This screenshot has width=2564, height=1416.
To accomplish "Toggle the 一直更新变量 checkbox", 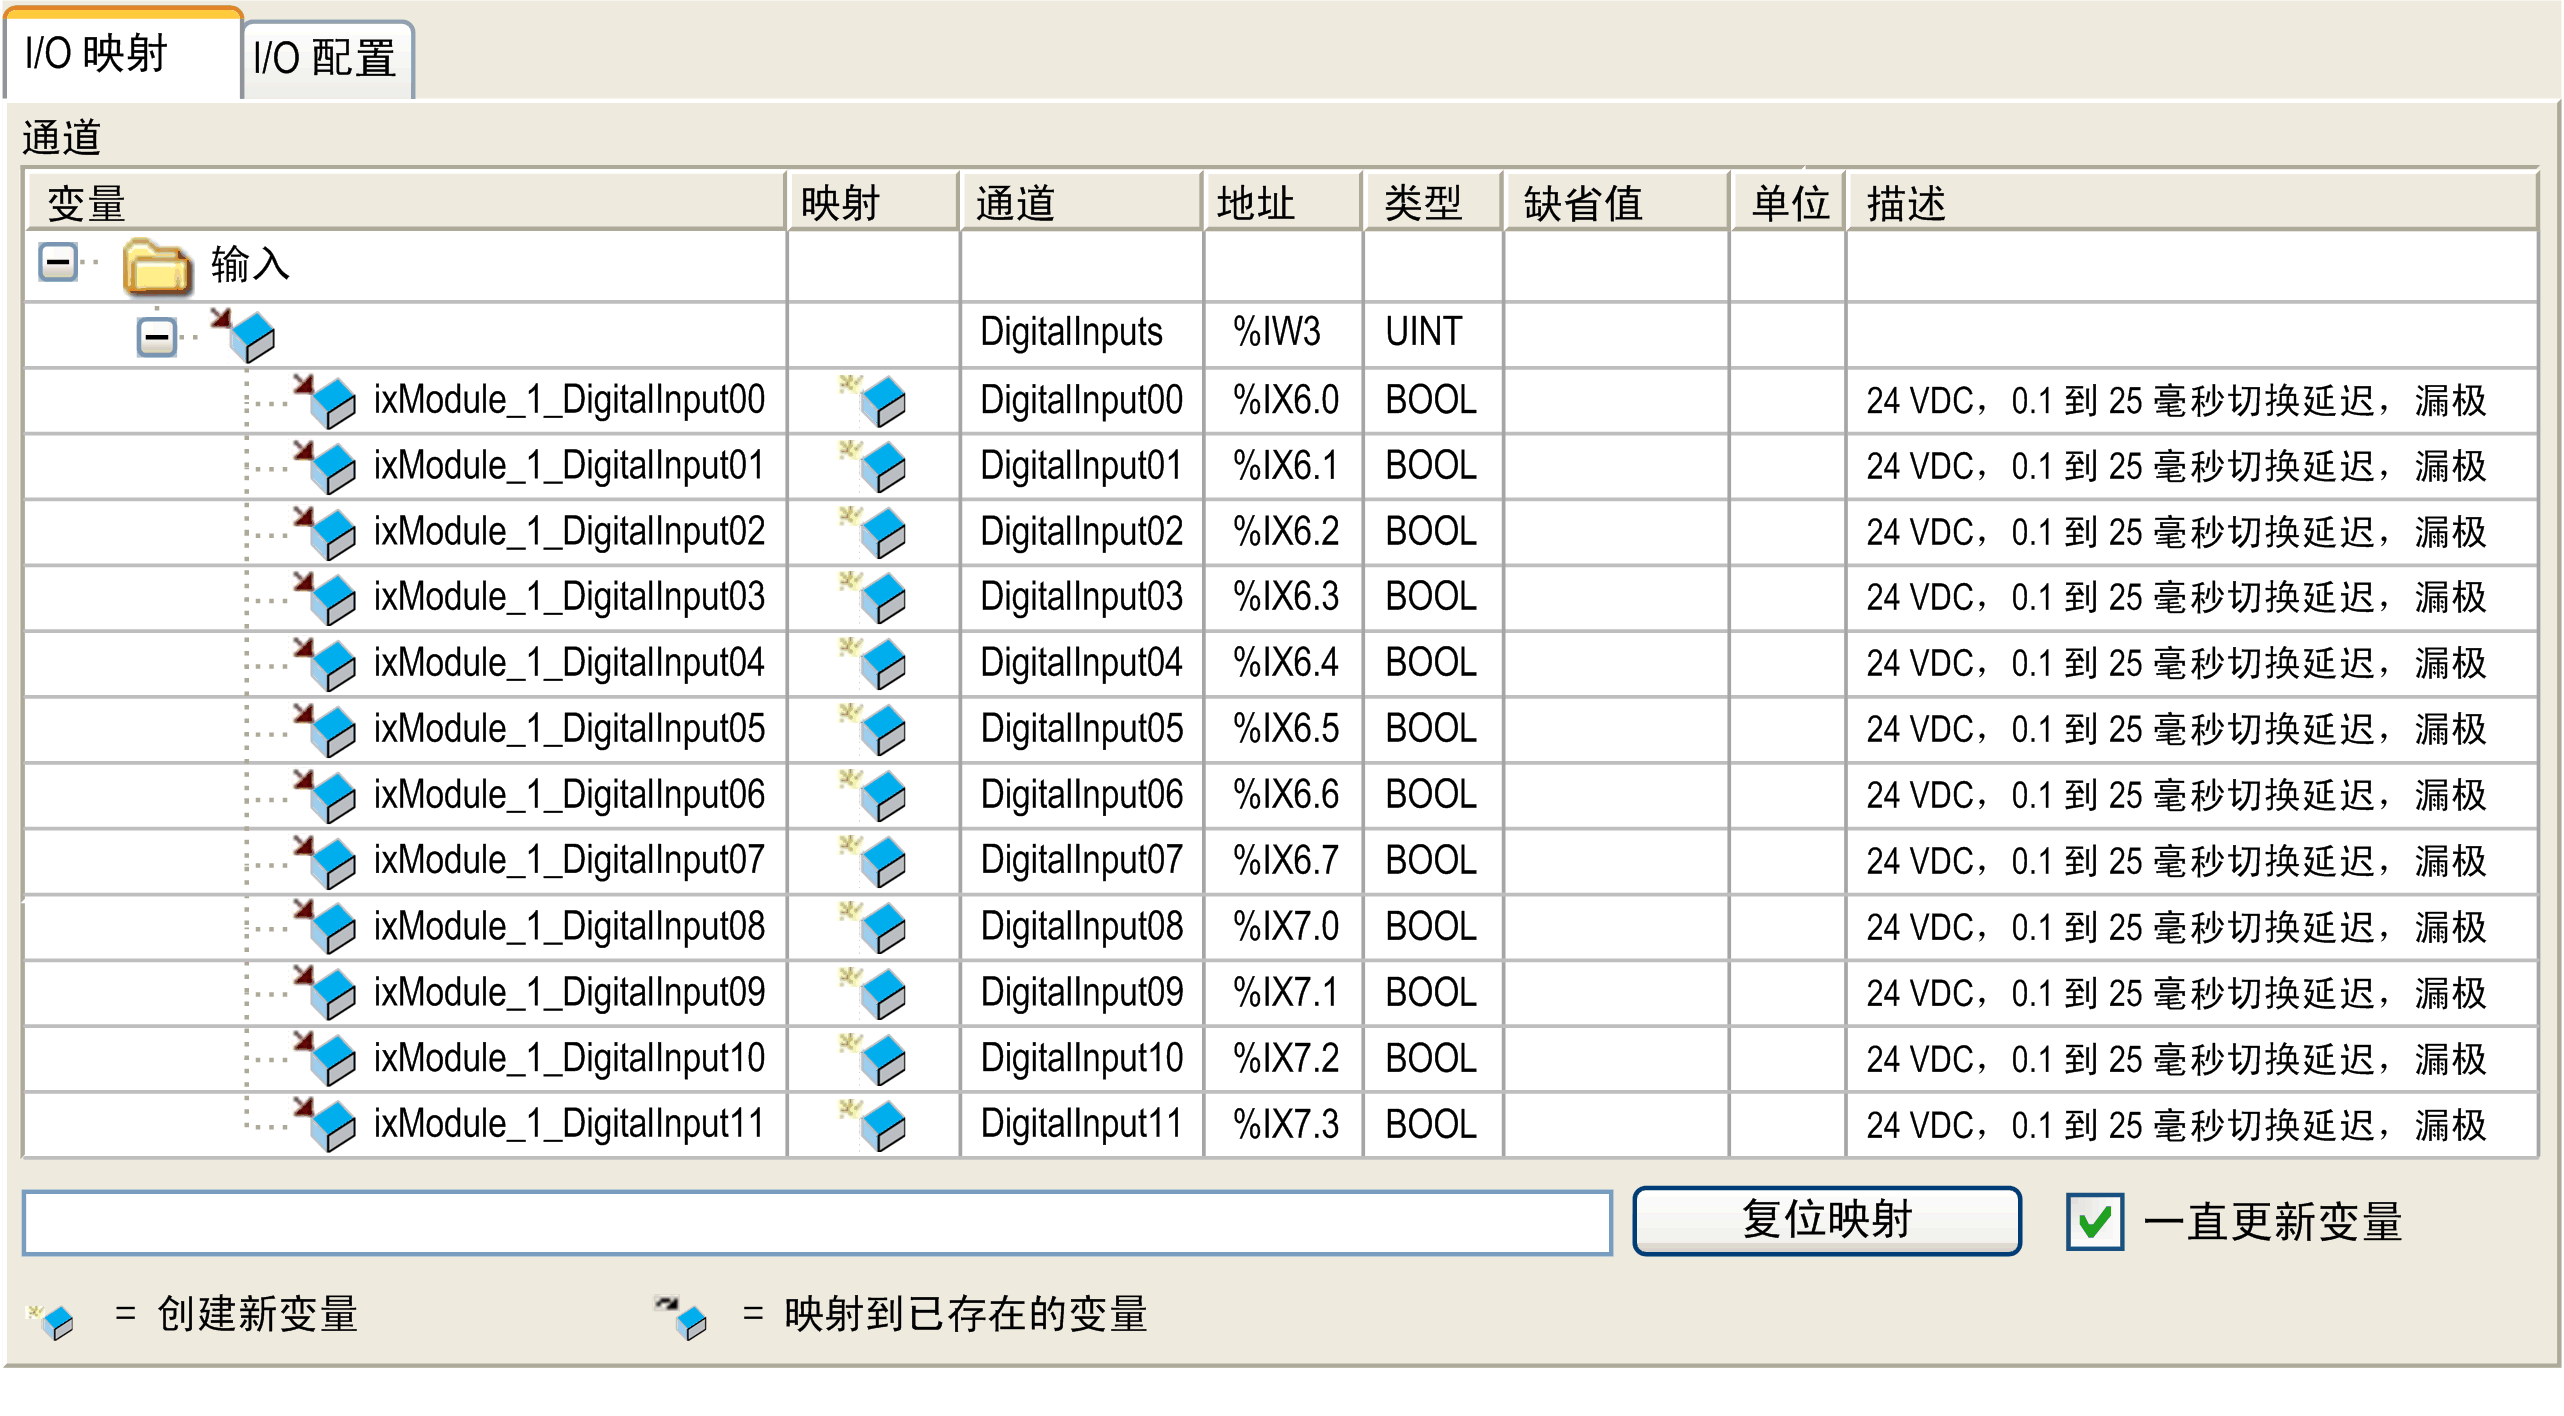I will pyautogui.click(x=2094, y=1221).
